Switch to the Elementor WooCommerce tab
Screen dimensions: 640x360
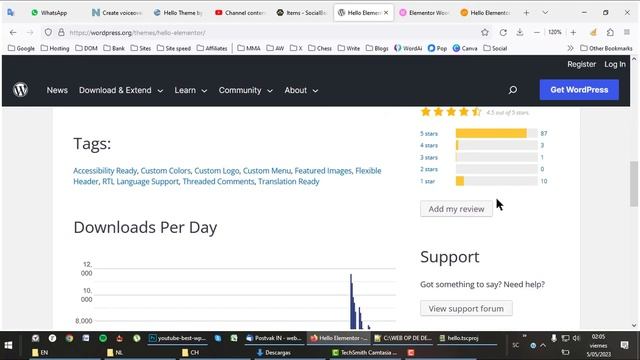click(424, 13)
